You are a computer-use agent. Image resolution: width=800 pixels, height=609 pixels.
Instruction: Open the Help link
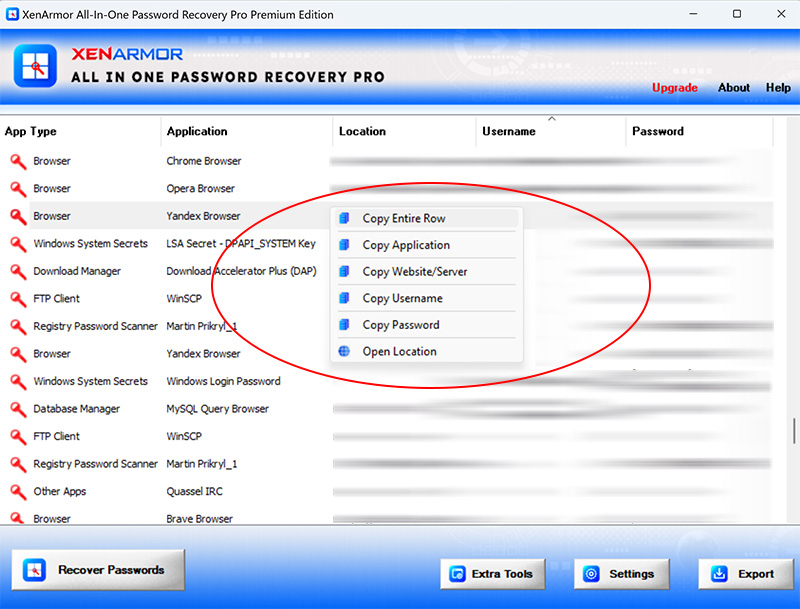[778, 88]
